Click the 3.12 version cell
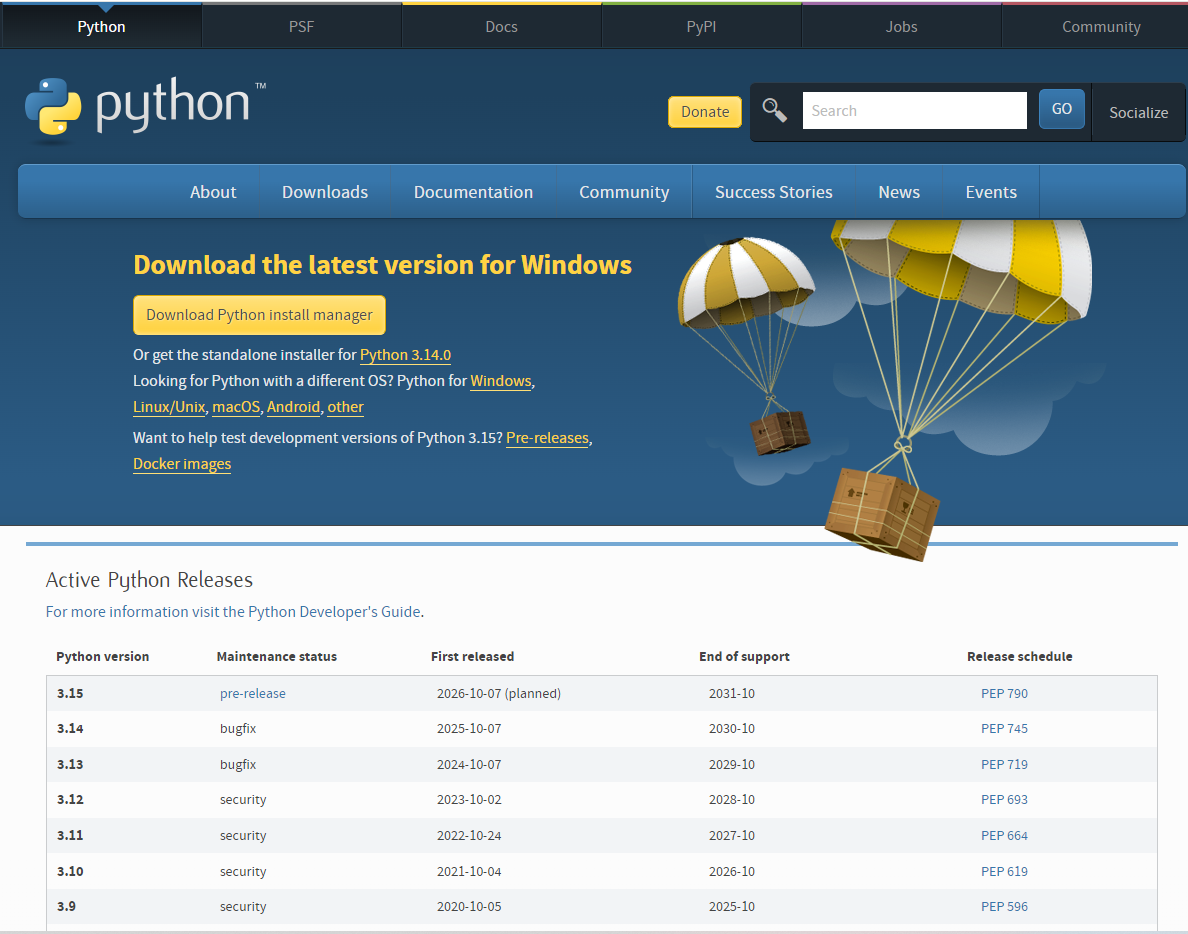1188x934 pixels. 70,799
